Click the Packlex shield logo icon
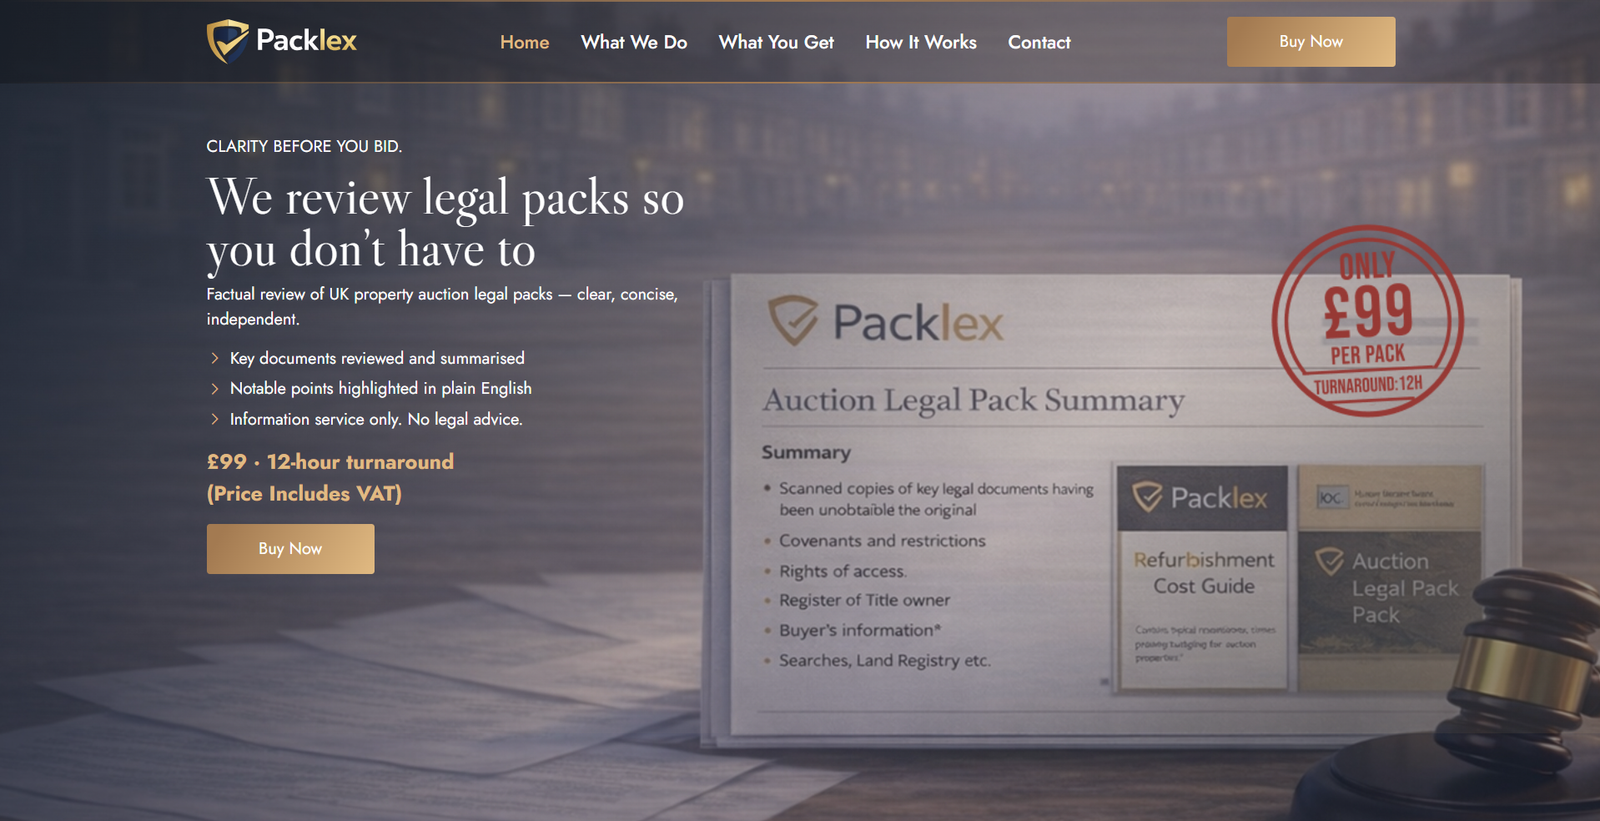The height and width of the screenshot is (821, 1600). coord(228,41)
